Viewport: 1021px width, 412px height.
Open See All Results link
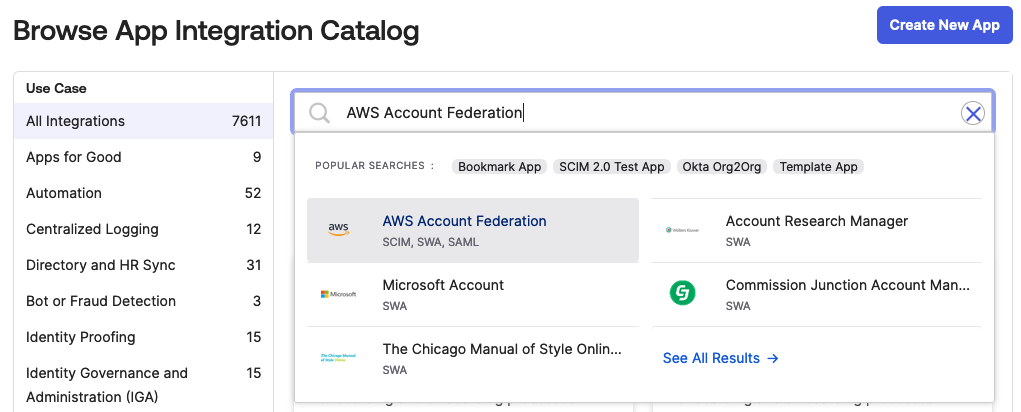click(x=720, y=358)
